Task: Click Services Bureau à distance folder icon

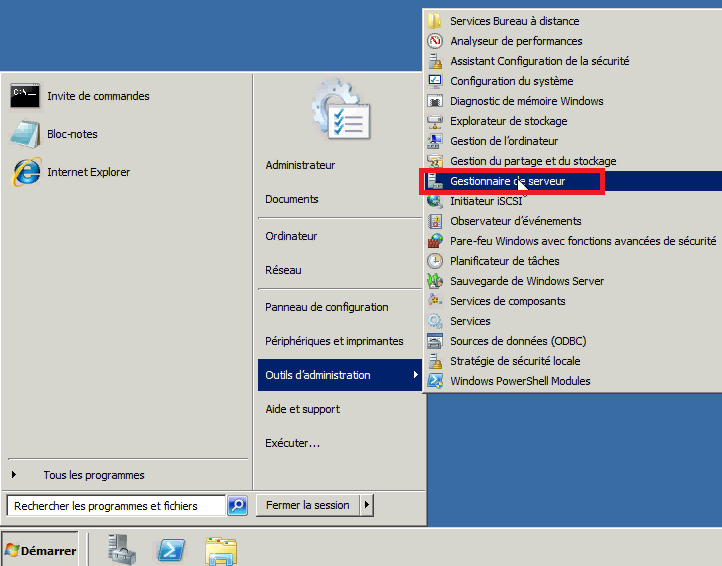Action: point(435,21)
